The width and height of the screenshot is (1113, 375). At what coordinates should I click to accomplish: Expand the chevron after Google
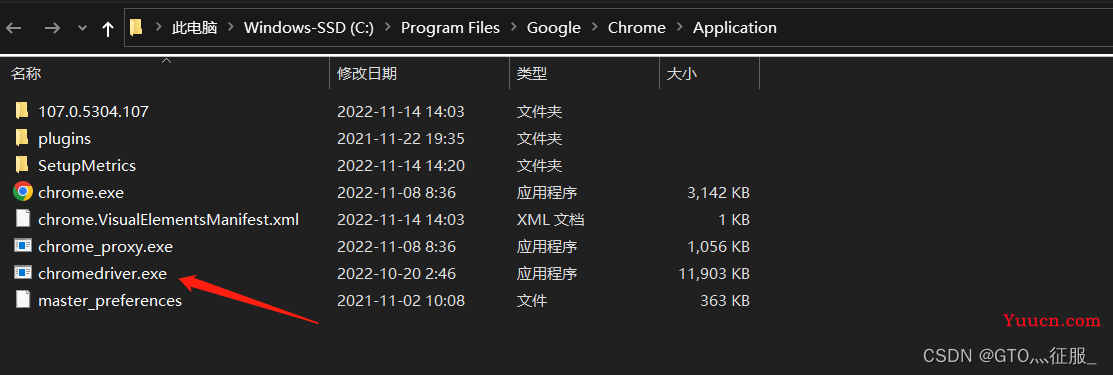pyautogui.click(x=595, y=28)
